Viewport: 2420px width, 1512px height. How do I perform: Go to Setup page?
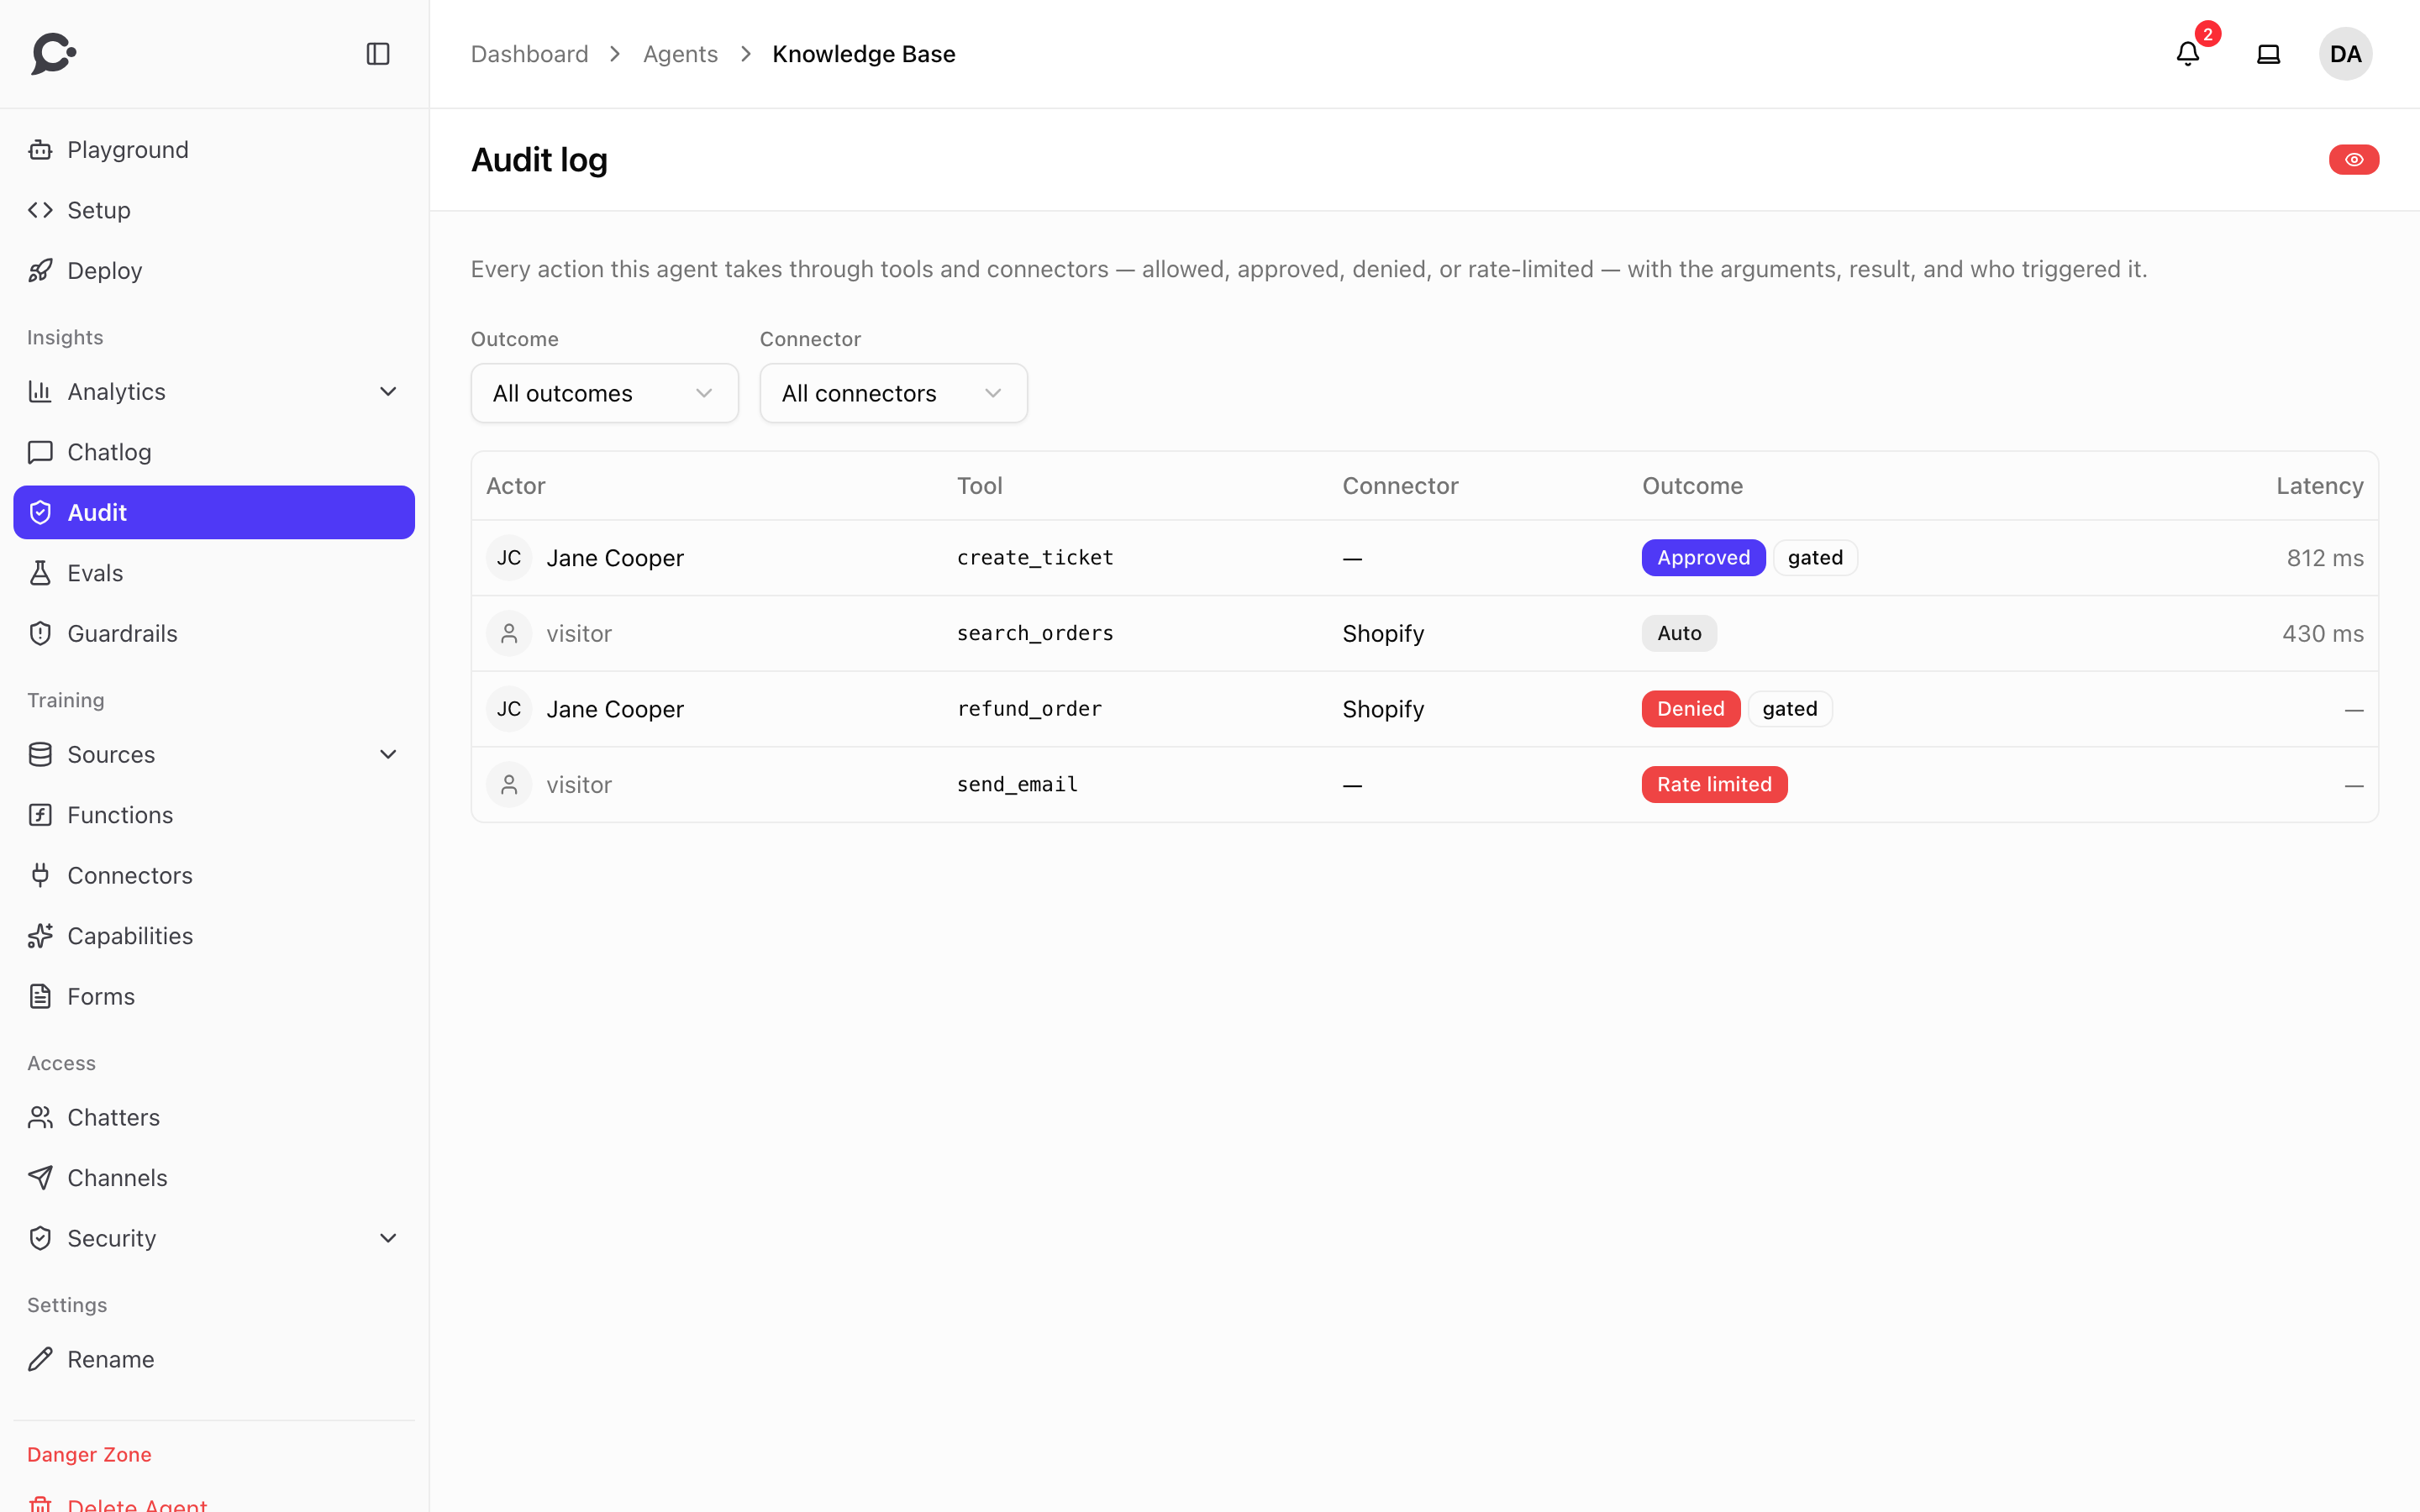tap(214, 210)
